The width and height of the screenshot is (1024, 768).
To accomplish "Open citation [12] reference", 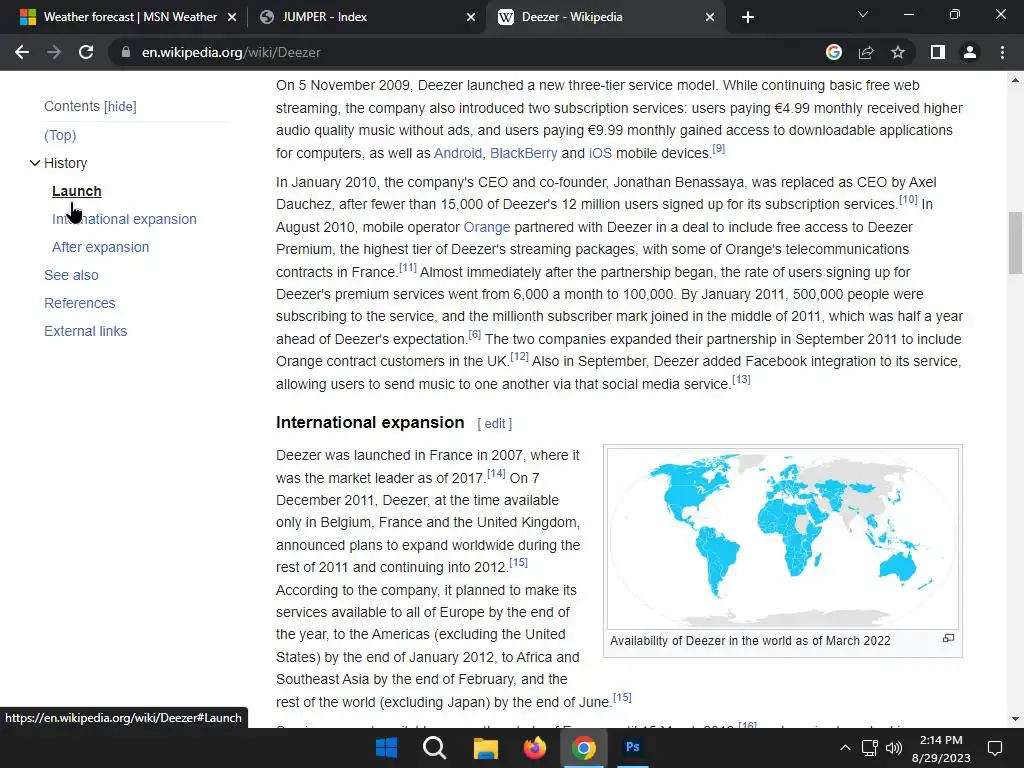I will 520,357.
